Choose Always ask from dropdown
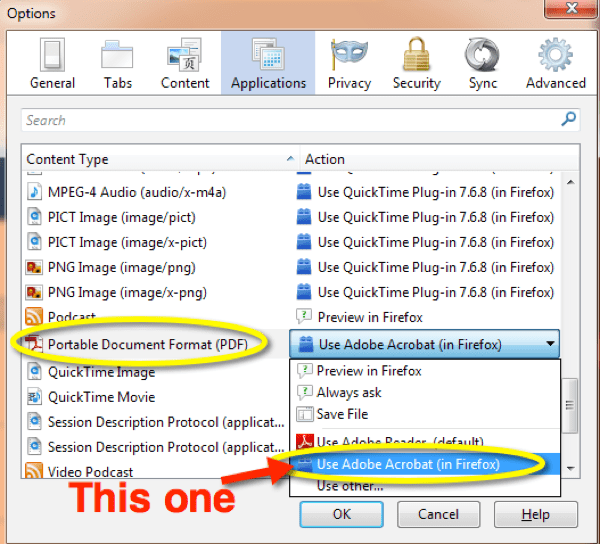The image size is (600, 544). [425, 392]
